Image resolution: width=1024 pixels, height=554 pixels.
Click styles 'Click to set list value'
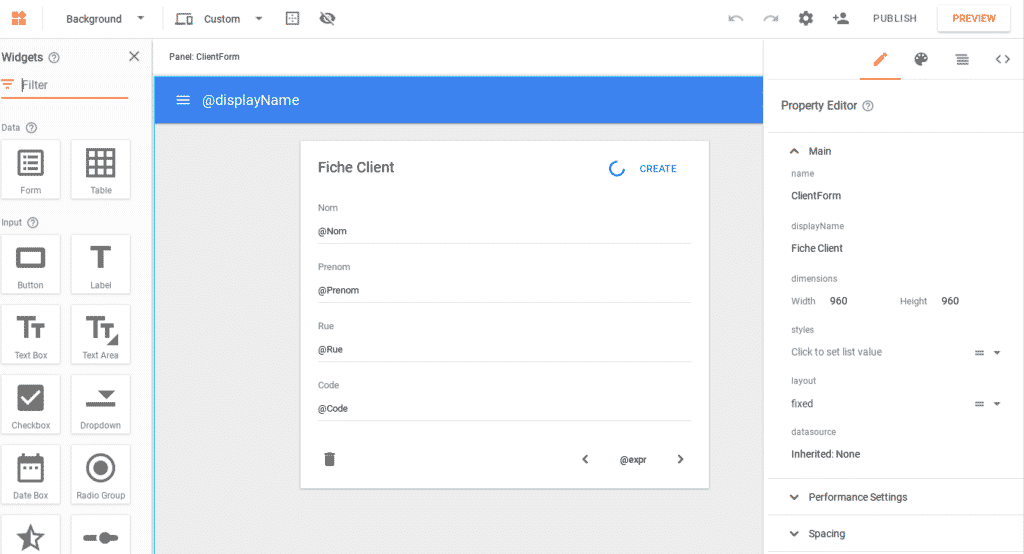[837, 352]
